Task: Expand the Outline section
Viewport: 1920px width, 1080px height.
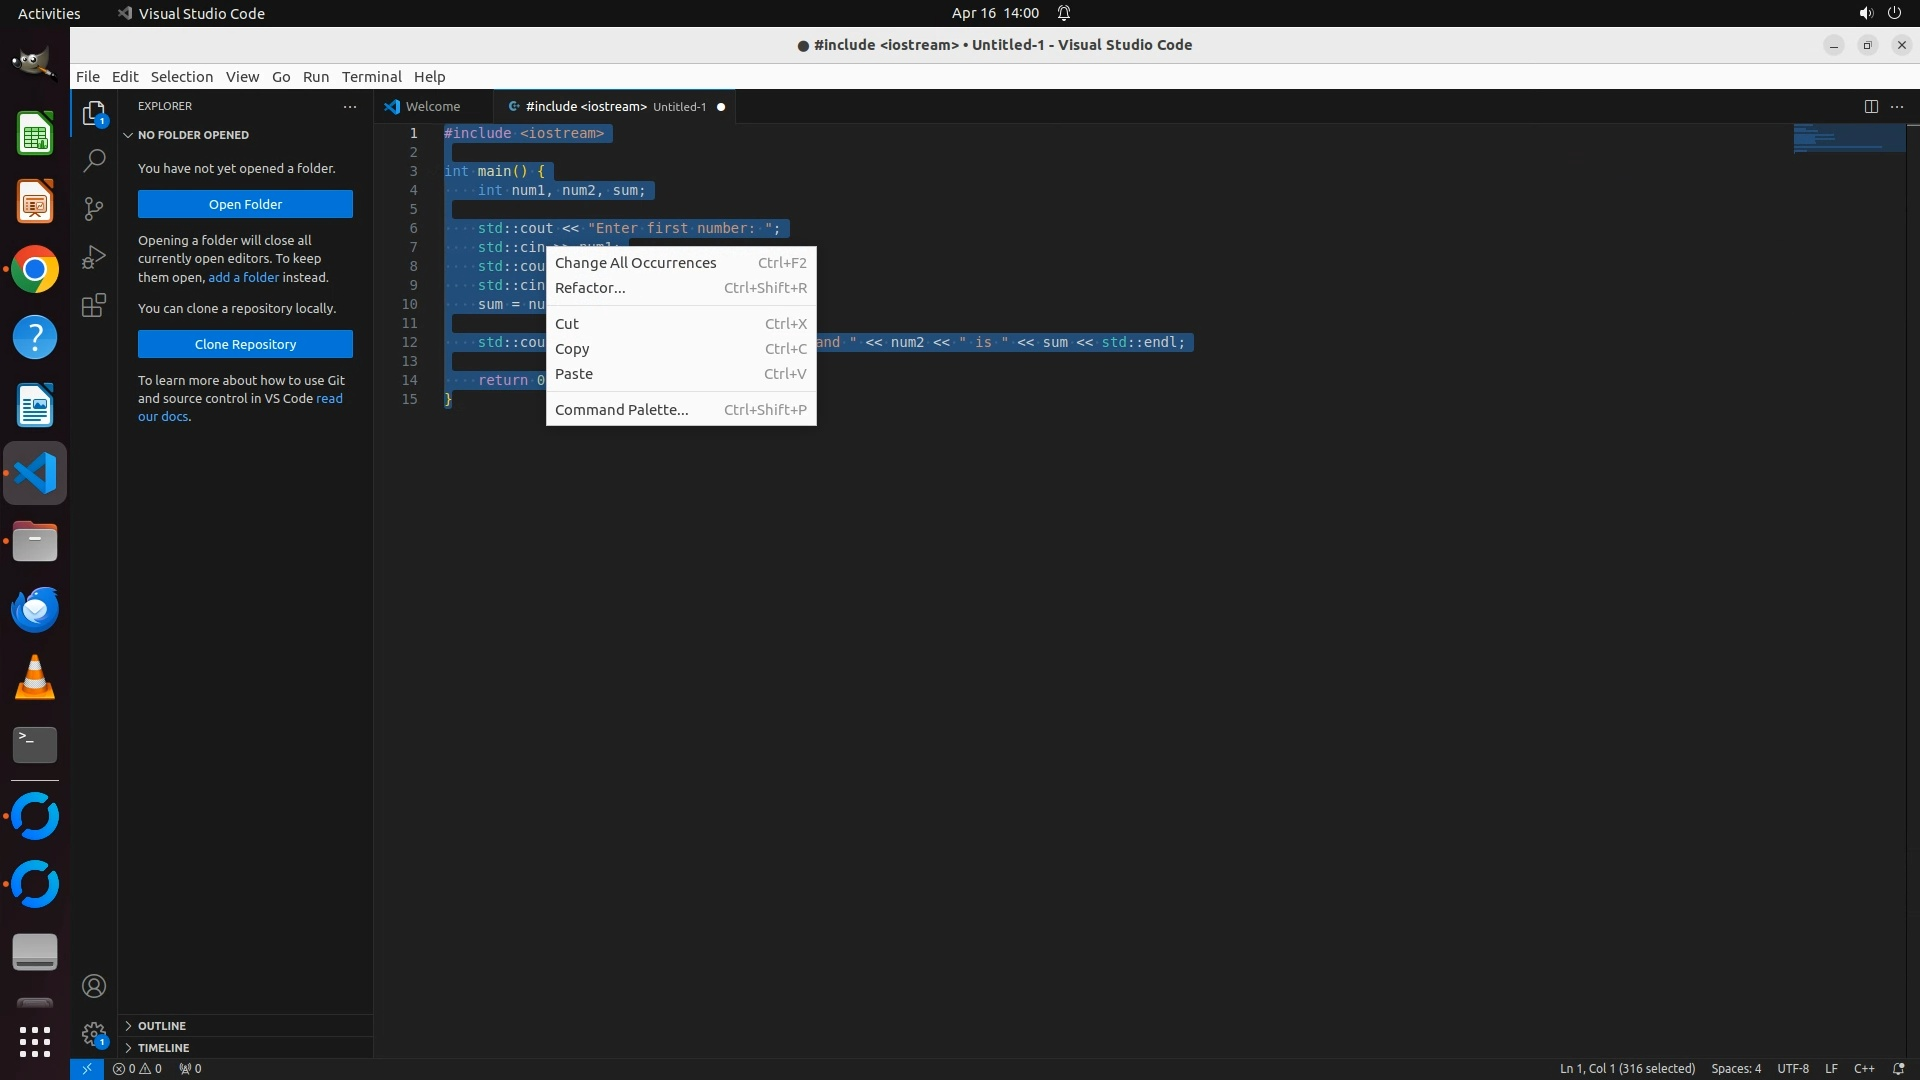Action: click(162, 1026)
